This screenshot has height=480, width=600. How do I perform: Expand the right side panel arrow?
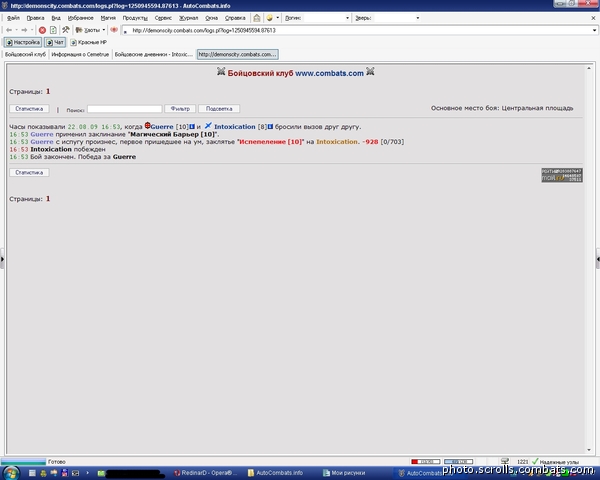[x=598, y=259]
